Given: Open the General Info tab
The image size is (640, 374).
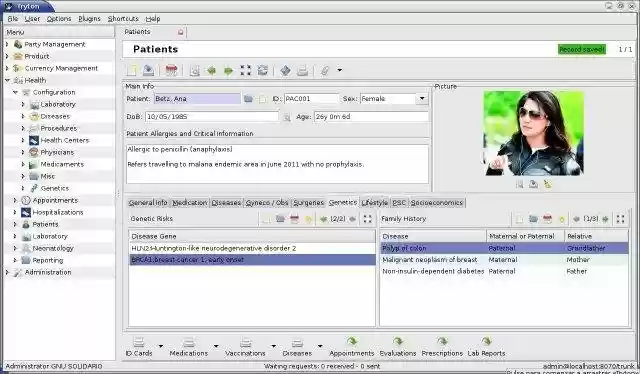Looking at the screenshot, I should tap(148, 203).
